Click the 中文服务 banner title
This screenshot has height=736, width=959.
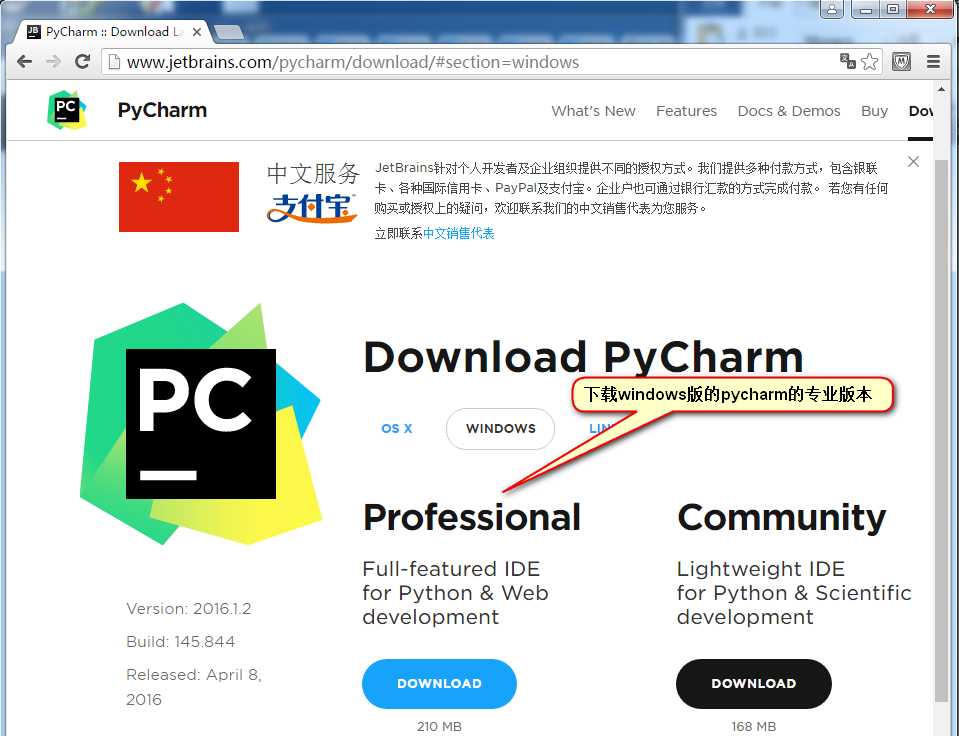pos(313,173)
